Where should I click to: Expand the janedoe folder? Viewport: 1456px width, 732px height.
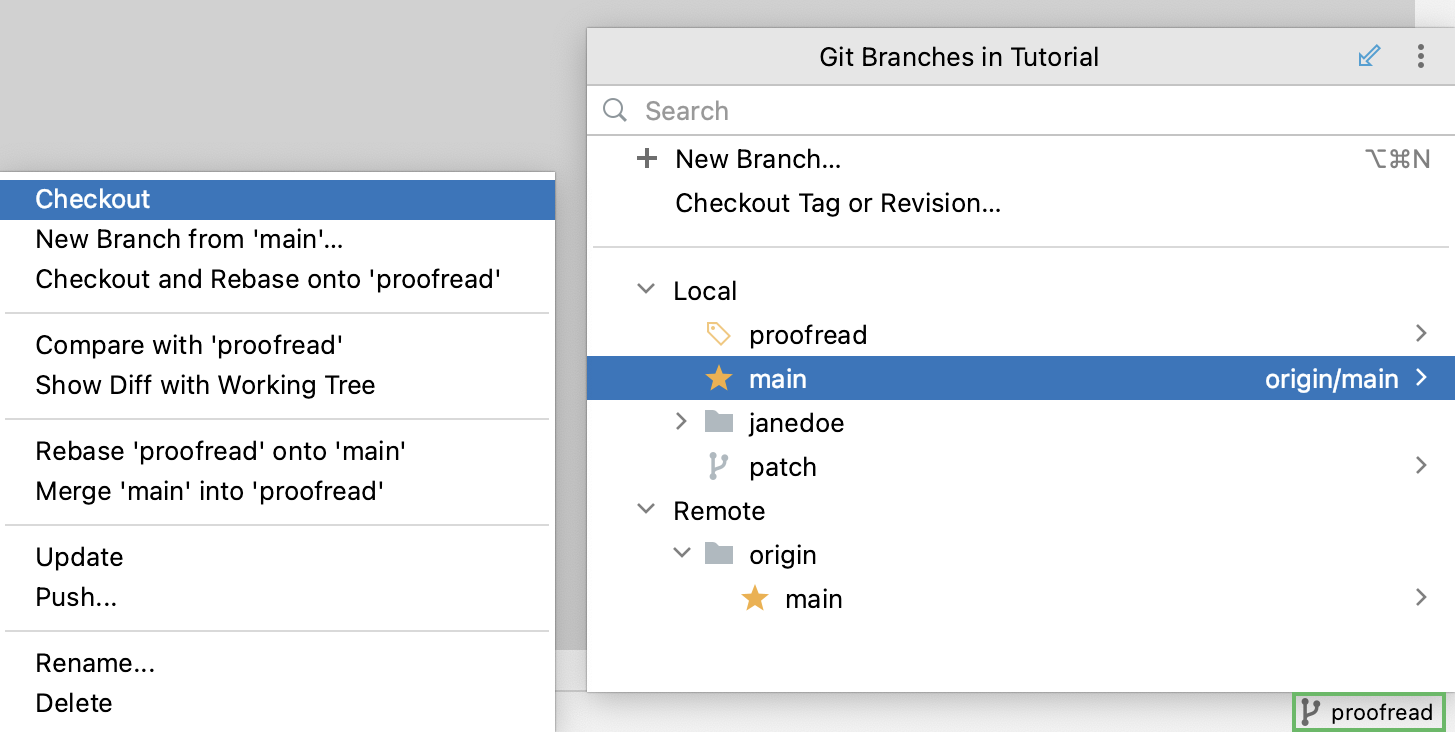682,422
